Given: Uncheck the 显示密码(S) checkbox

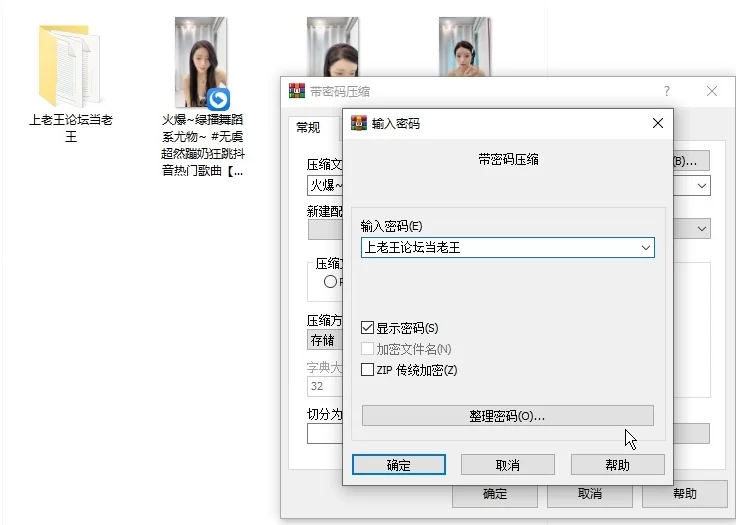Looking at the screenshot, I should [368, 327].
